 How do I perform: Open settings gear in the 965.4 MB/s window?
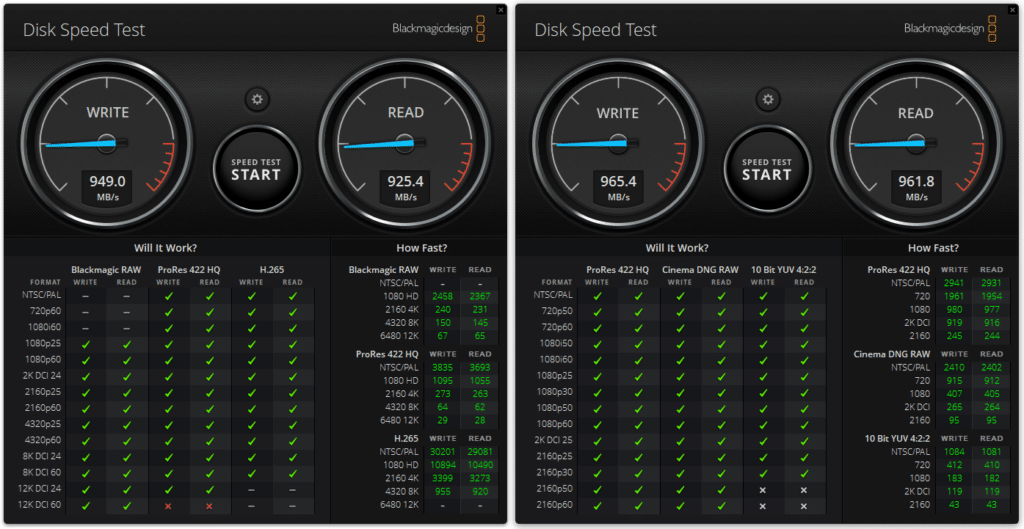pyautogui.click(x=768, y=100)
